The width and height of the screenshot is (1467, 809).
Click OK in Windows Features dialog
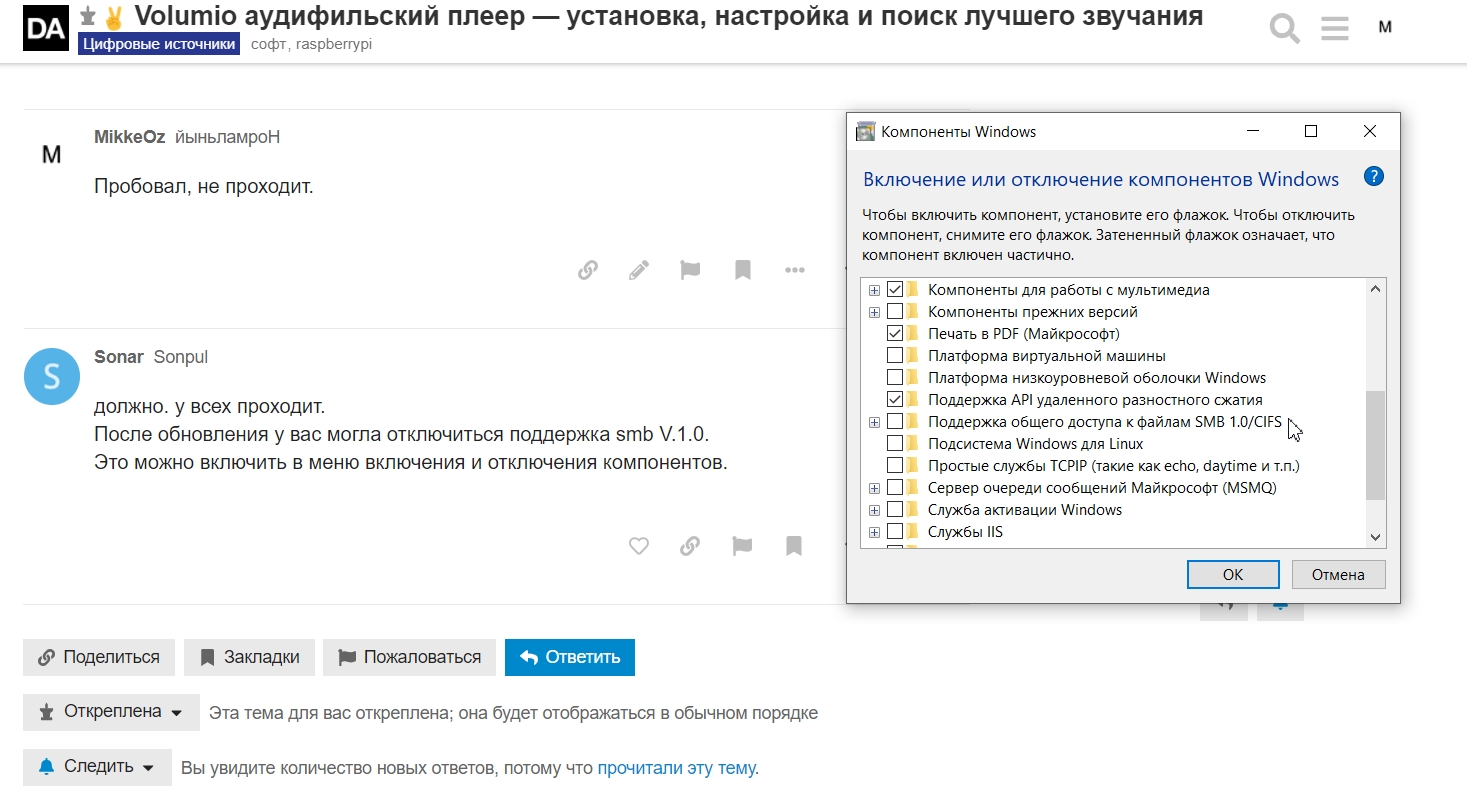pyautogui.click(x=1233, y=574)
